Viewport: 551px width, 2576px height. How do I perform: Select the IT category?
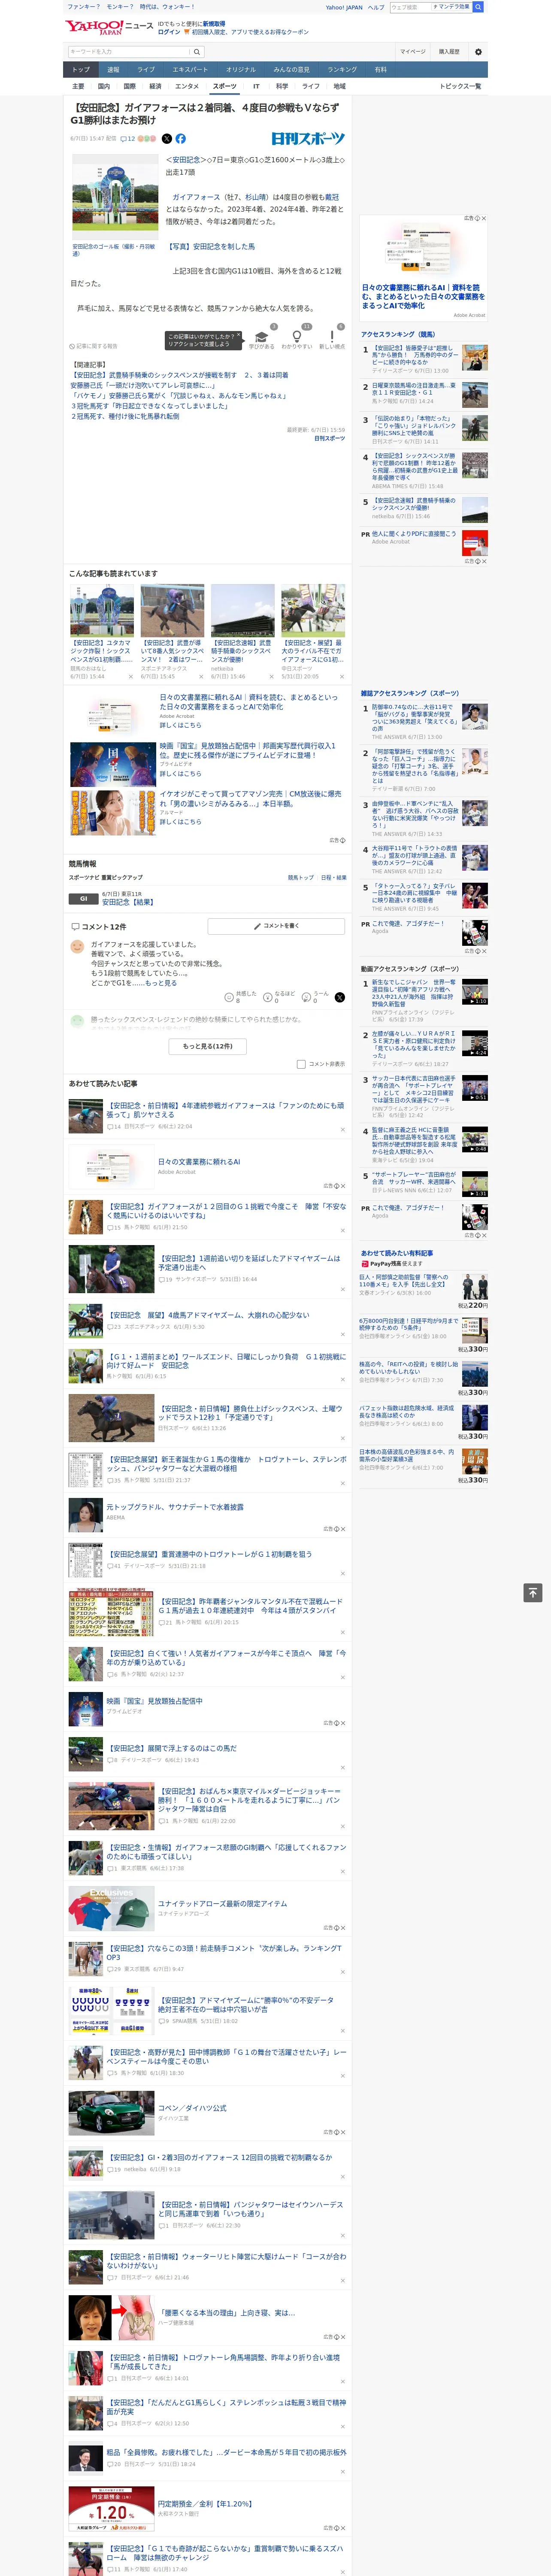pyautogui.click(x=256, y=87)
